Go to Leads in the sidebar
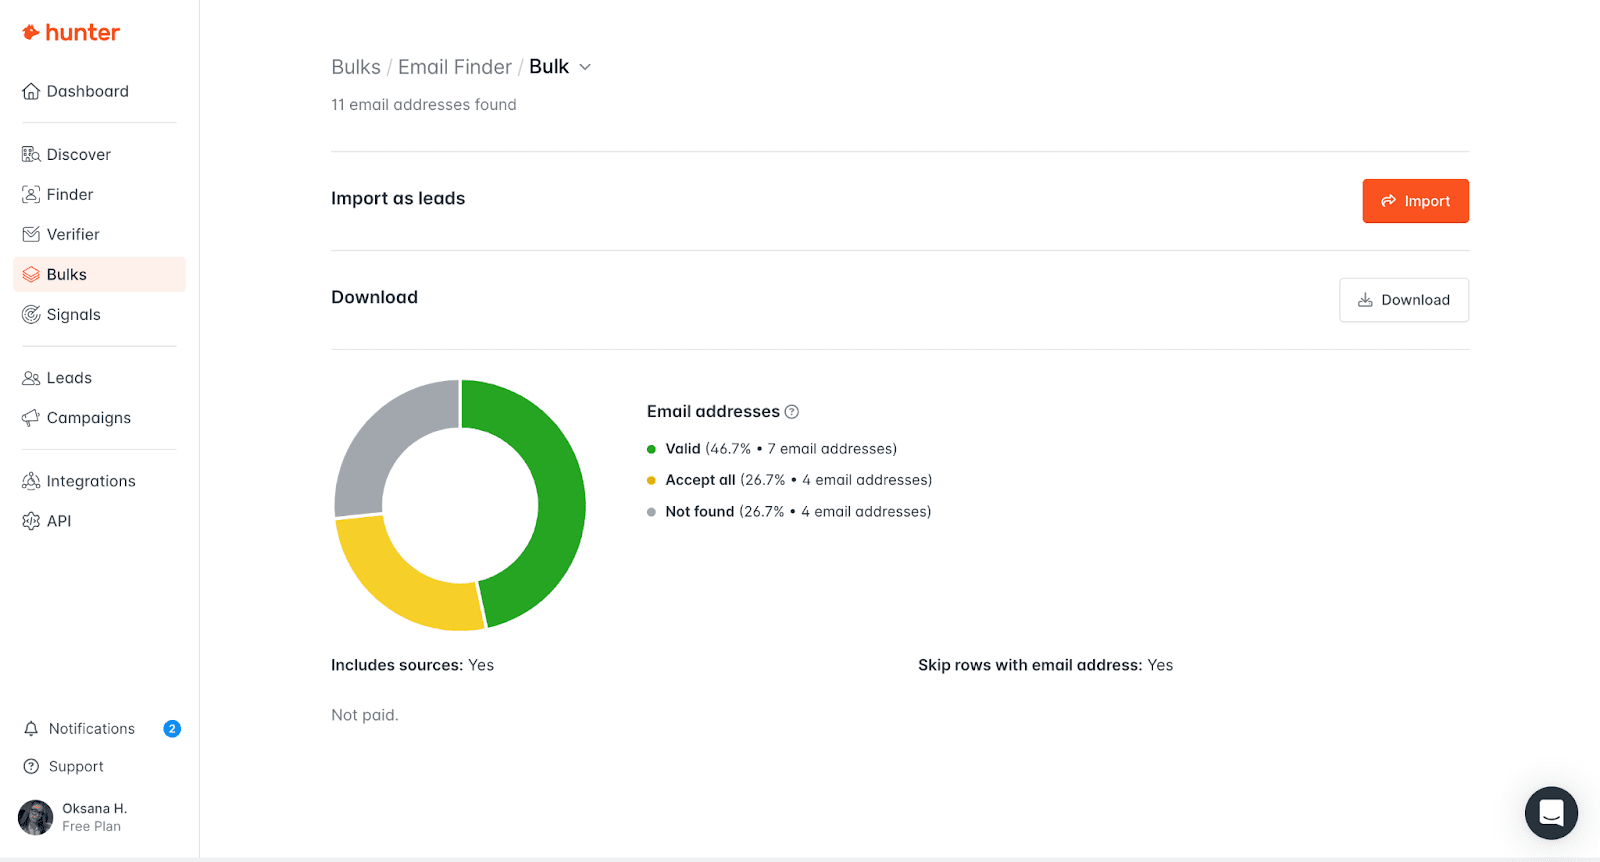 click(x=69, y=378)
